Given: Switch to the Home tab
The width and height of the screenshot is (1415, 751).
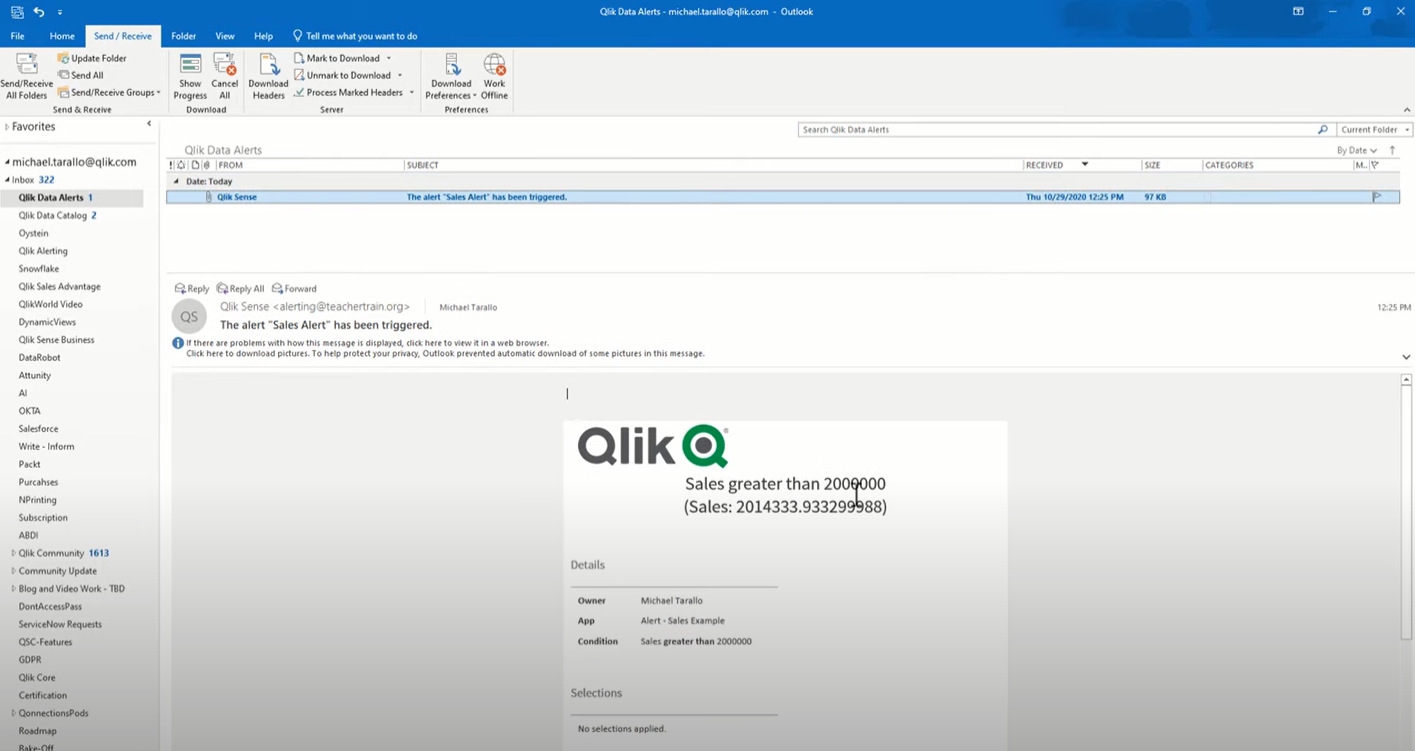Looking at the screenshot, I should (x=62, y=36).
